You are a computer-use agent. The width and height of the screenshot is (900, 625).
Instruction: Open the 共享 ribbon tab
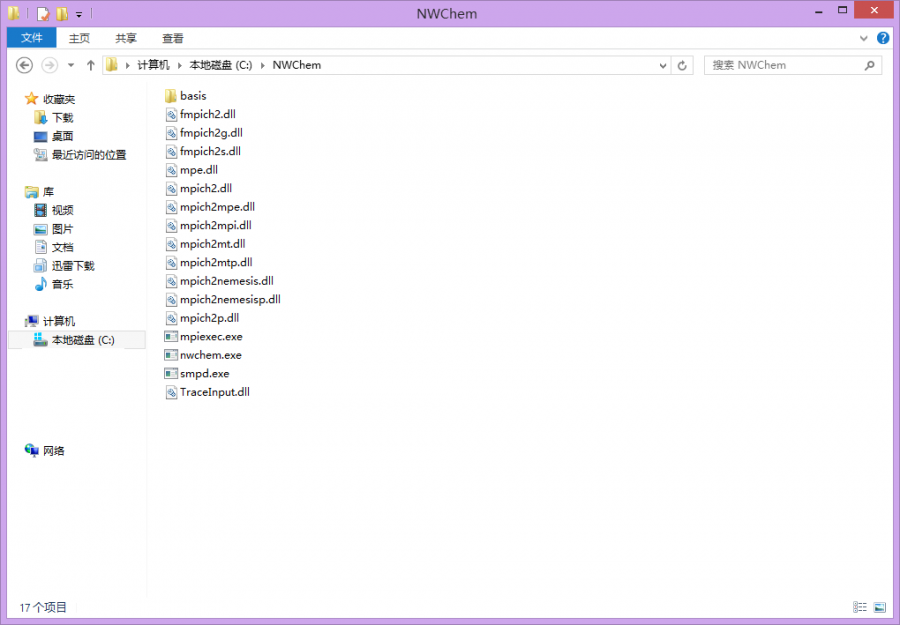[126, 38]
